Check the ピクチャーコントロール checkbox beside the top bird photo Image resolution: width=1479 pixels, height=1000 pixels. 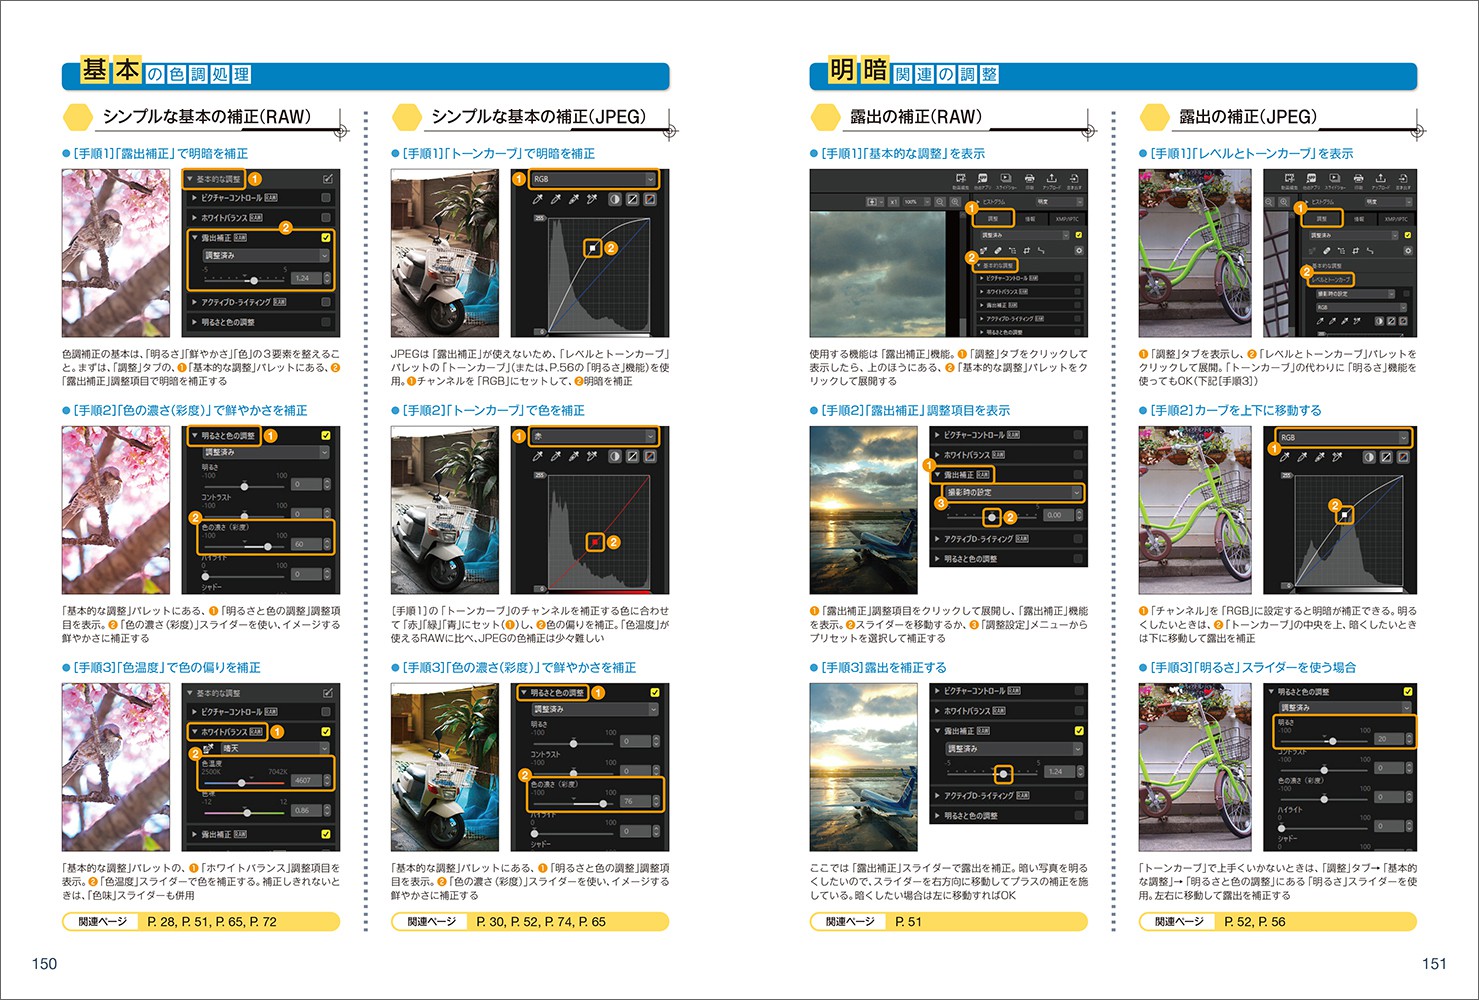(326, 198)
